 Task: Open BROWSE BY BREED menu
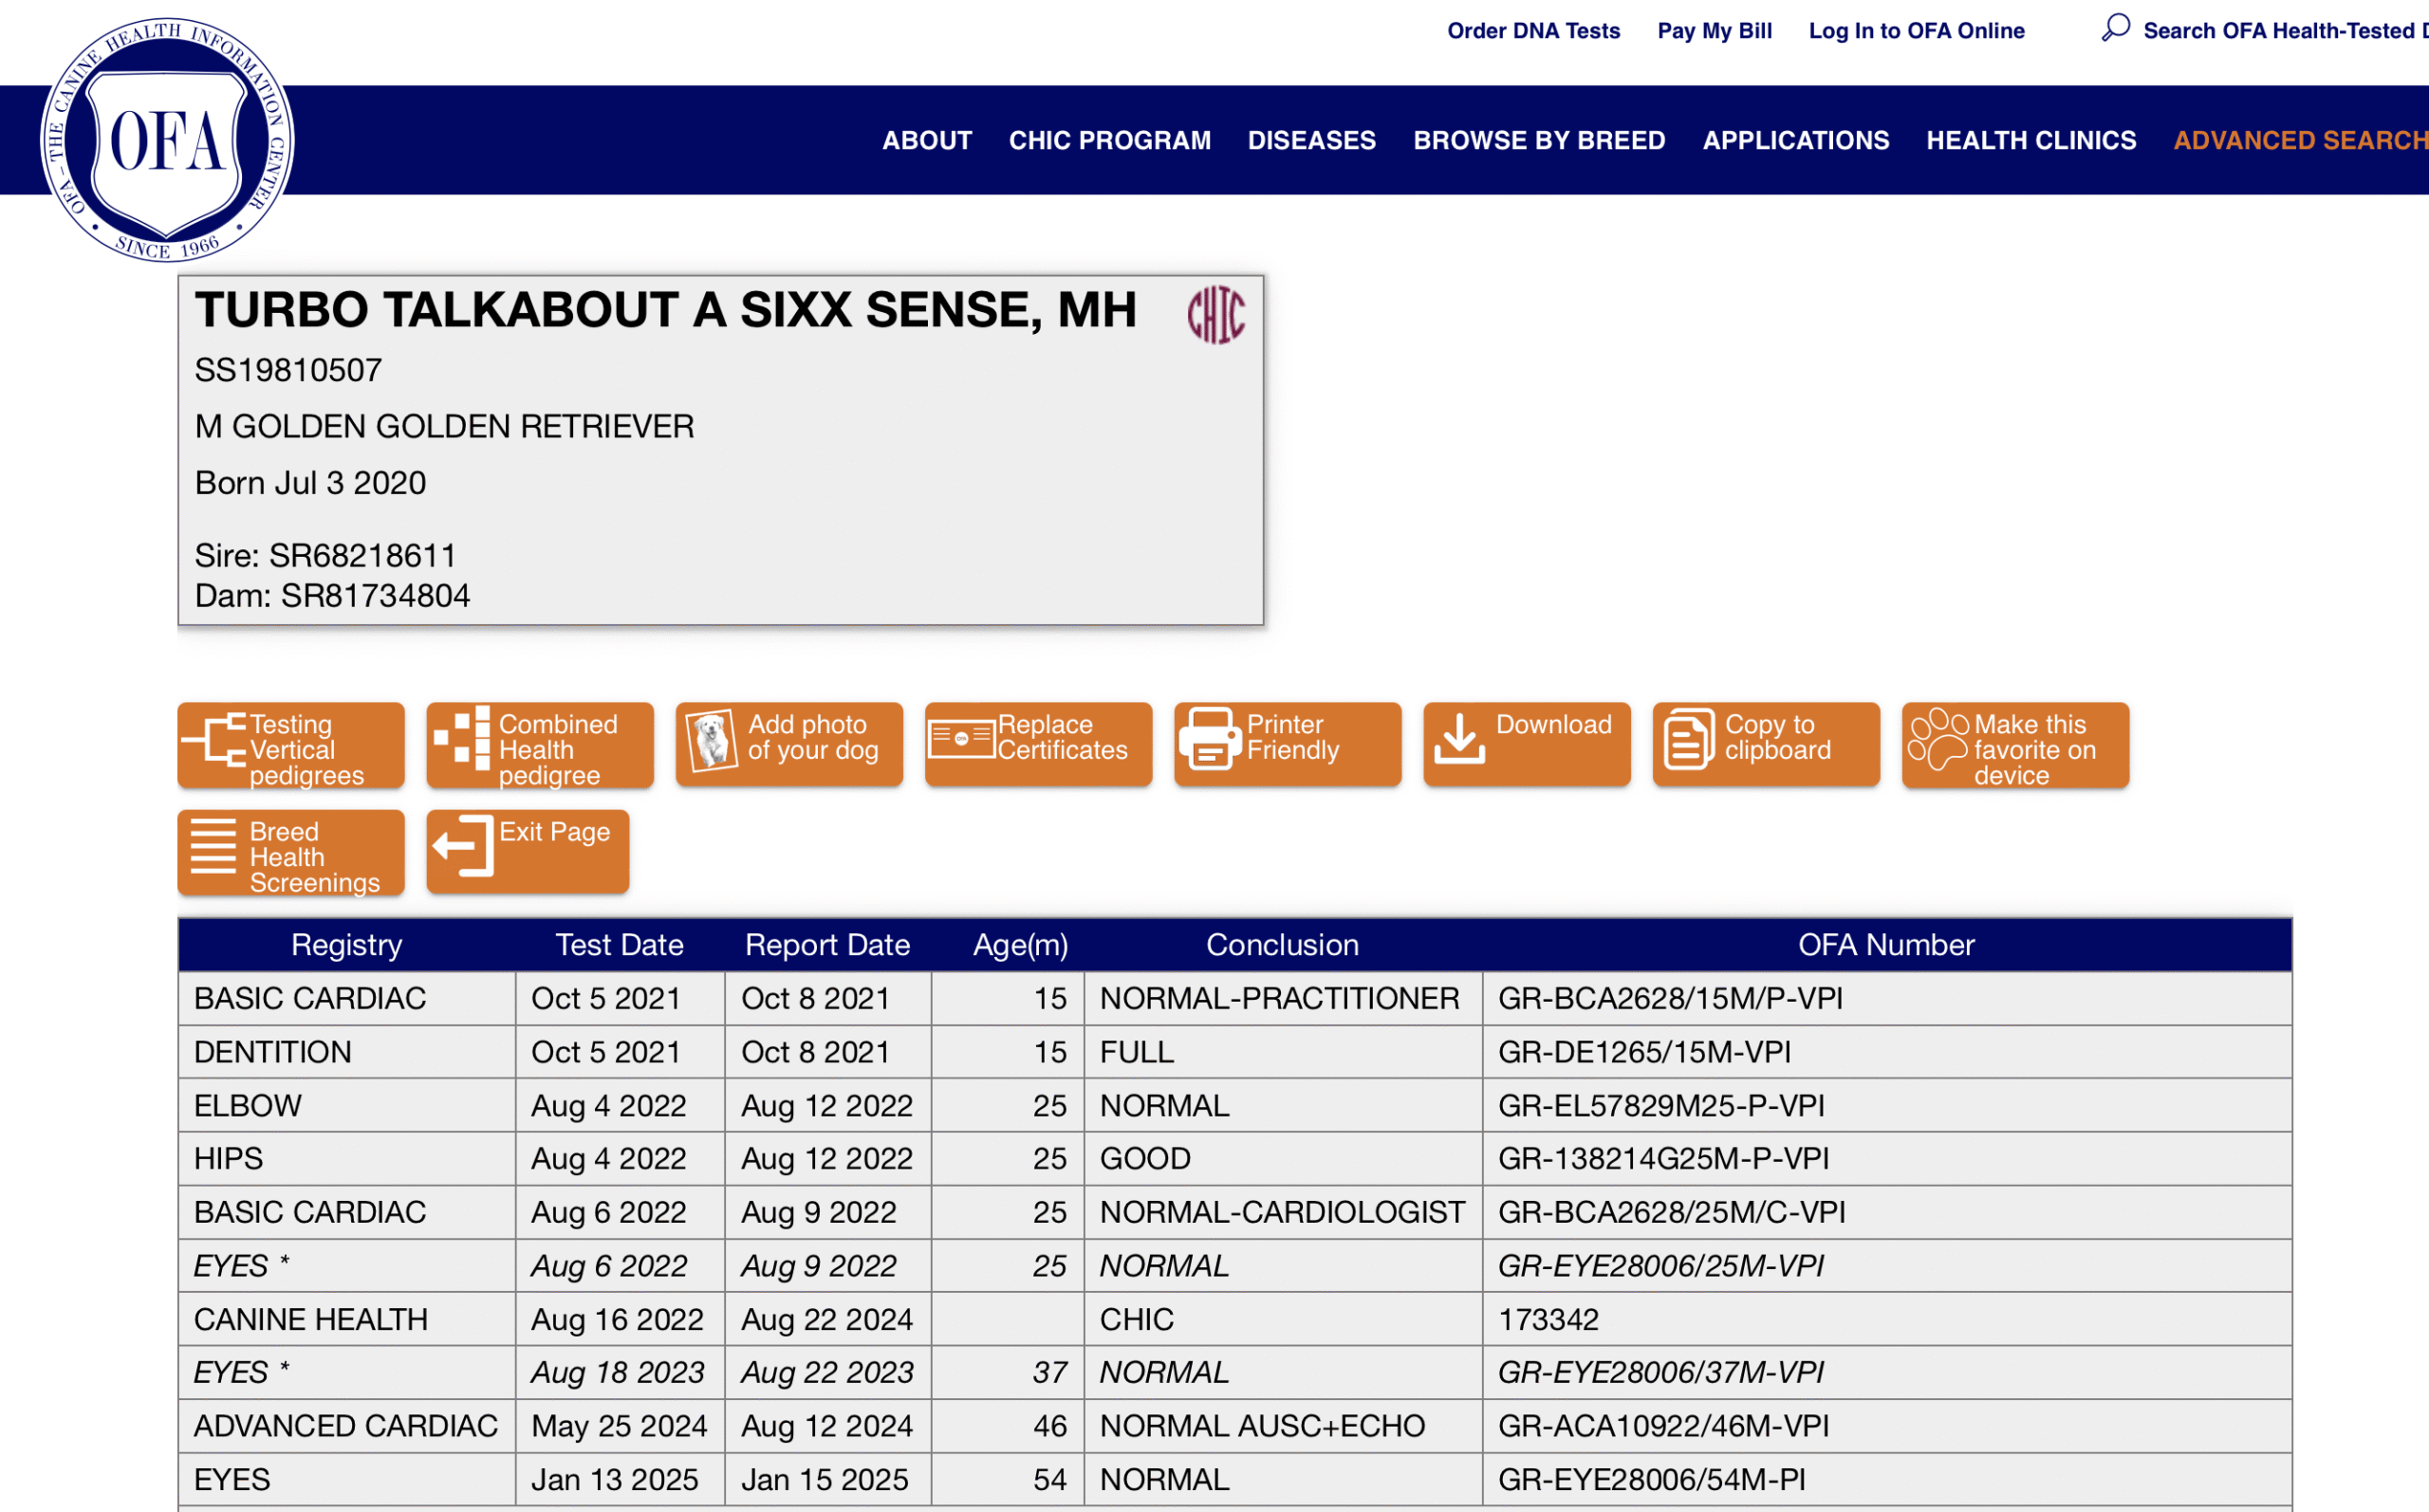(1538, 141)
